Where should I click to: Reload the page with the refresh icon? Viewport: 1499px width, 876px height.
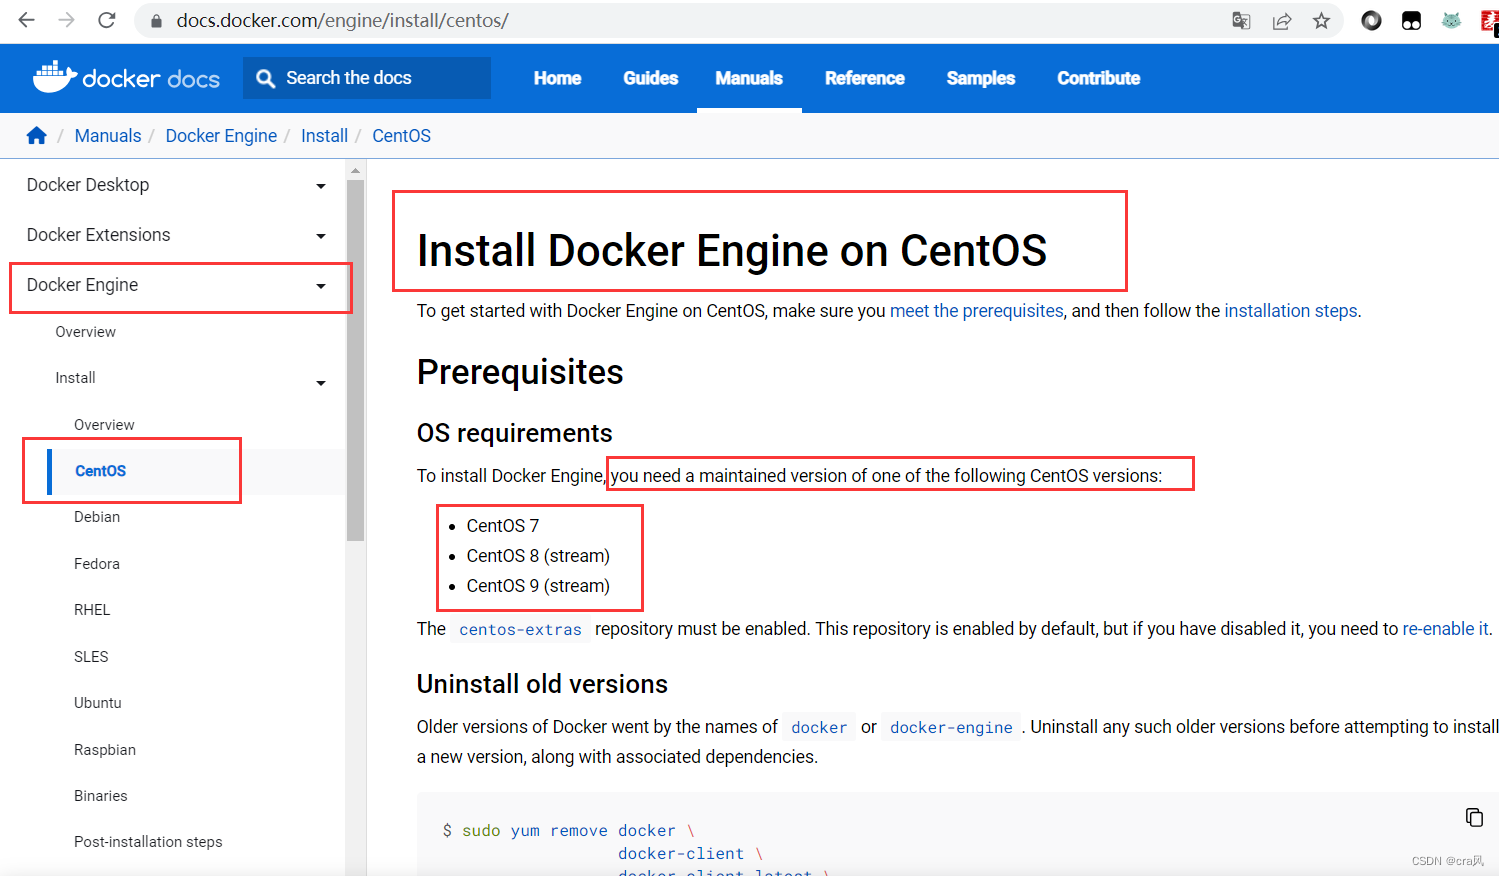point(107,20)
